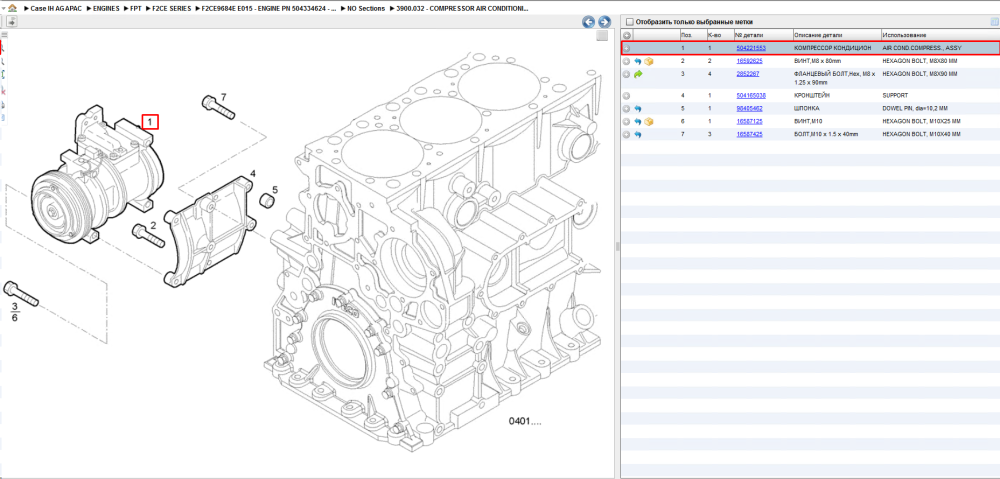This screenshot has height=479, width=1000.
Task: Navigate to NO Sections breadcrumb
Action: [366, 9]
